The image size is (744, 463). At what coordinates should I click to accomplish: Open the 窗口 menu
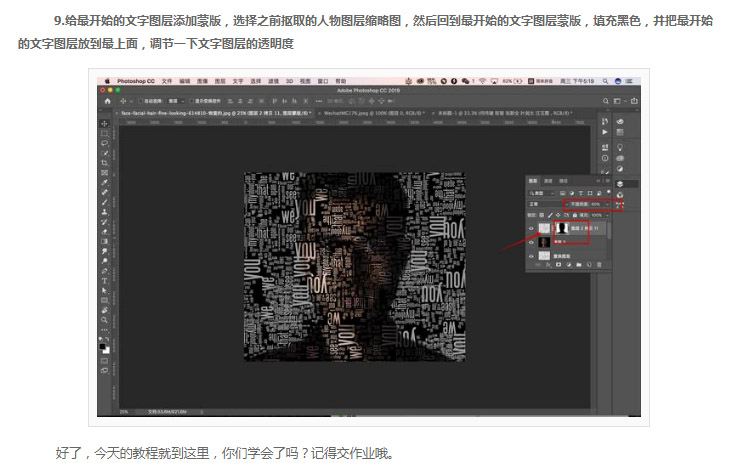click(323, 82)
